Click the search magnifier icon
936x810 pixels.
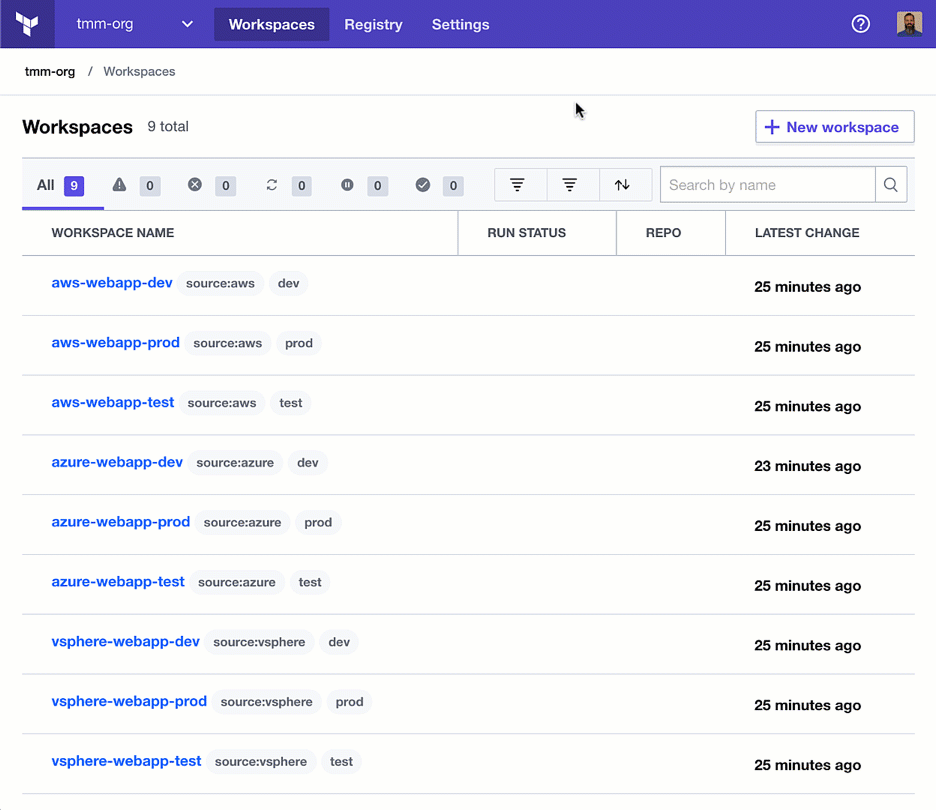[x=890, y=184]
